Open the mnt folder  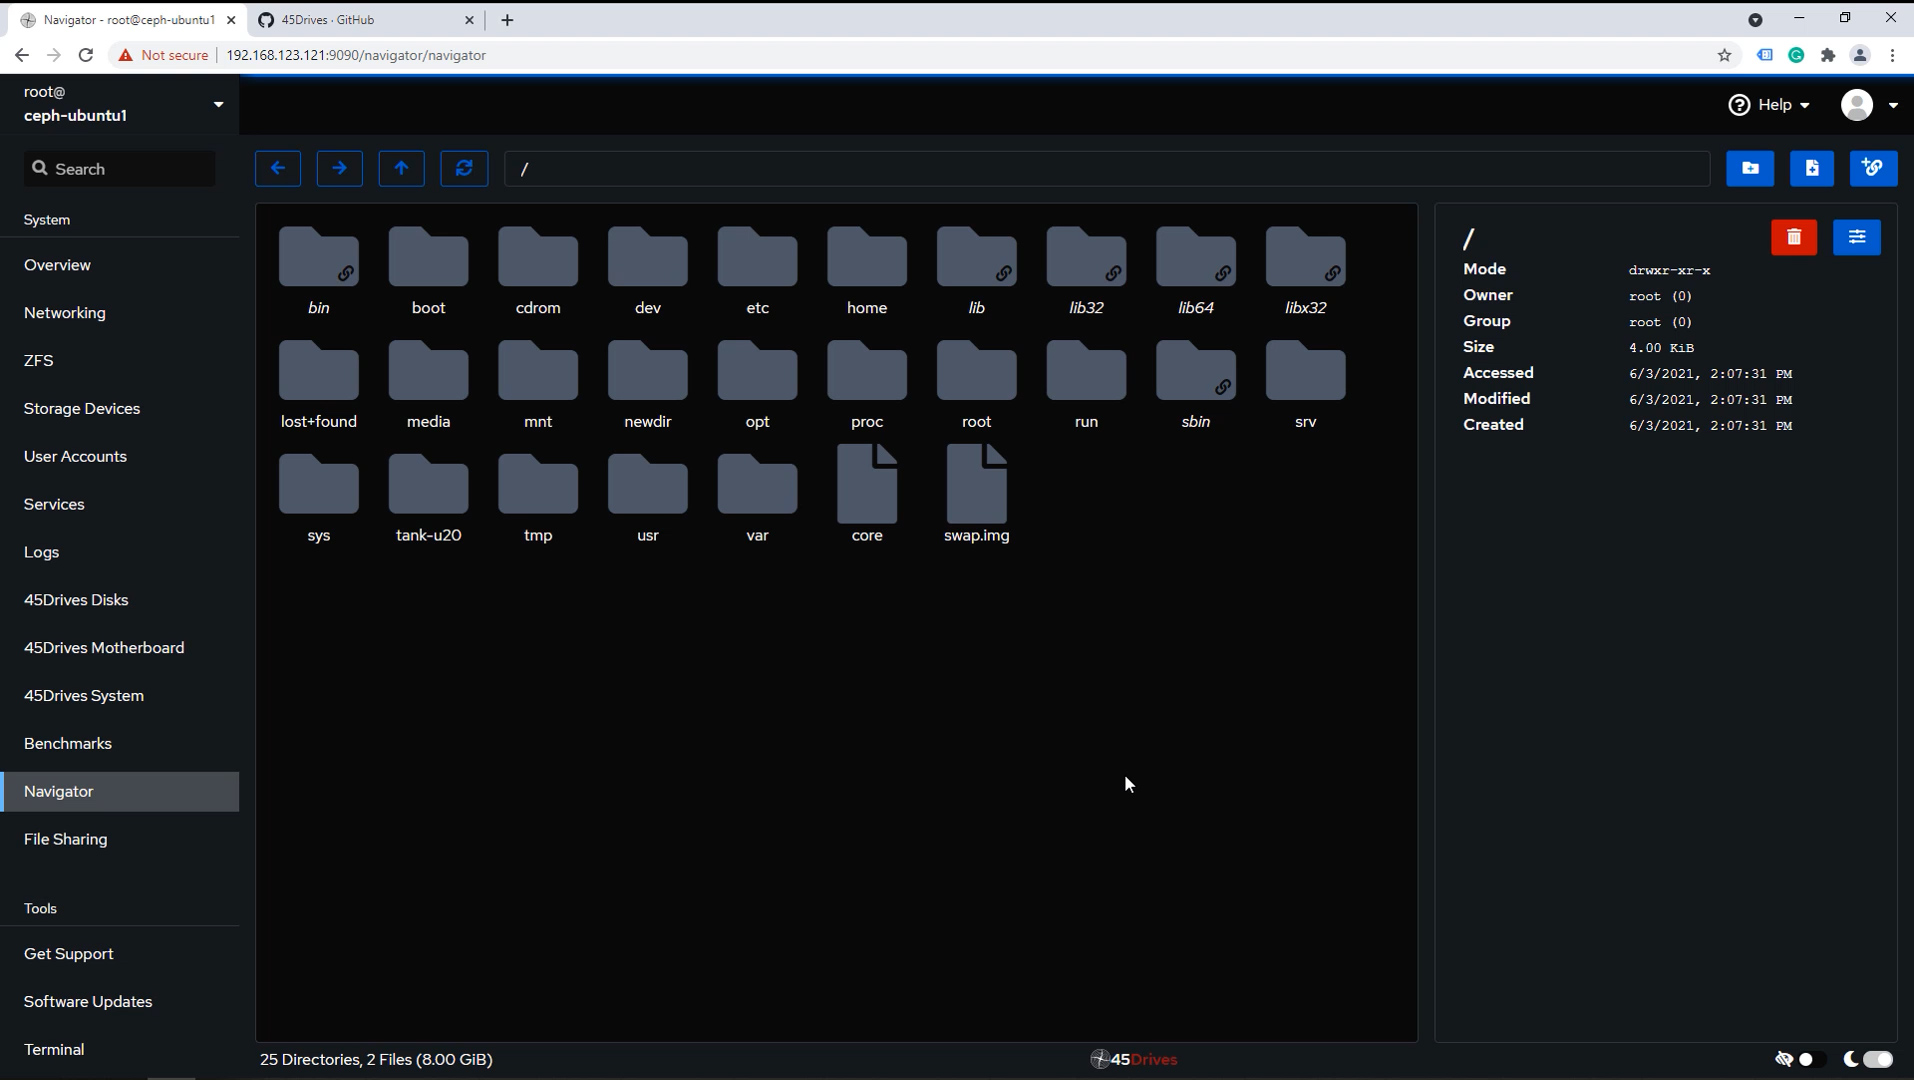(x=538, y=385)
